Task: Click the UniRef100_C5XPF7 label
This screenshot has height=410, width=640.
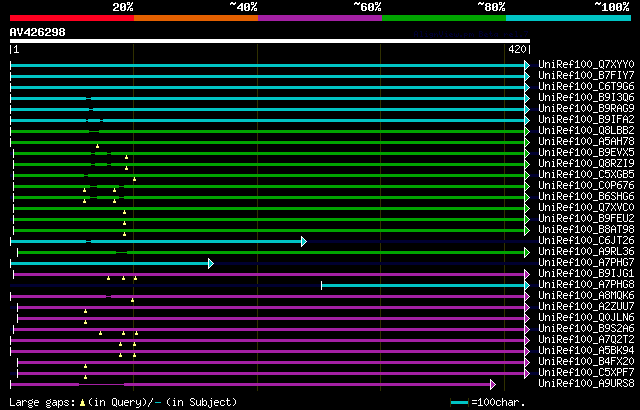Action: point(586,373)
